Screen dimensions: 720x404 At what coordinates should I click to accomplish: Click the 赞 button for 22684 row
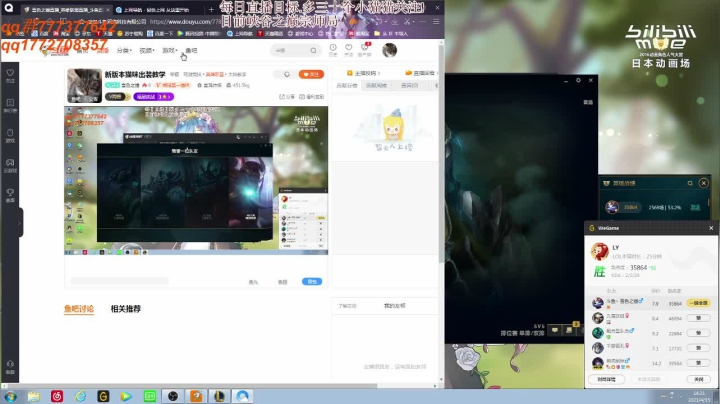(x=698, y=333)
